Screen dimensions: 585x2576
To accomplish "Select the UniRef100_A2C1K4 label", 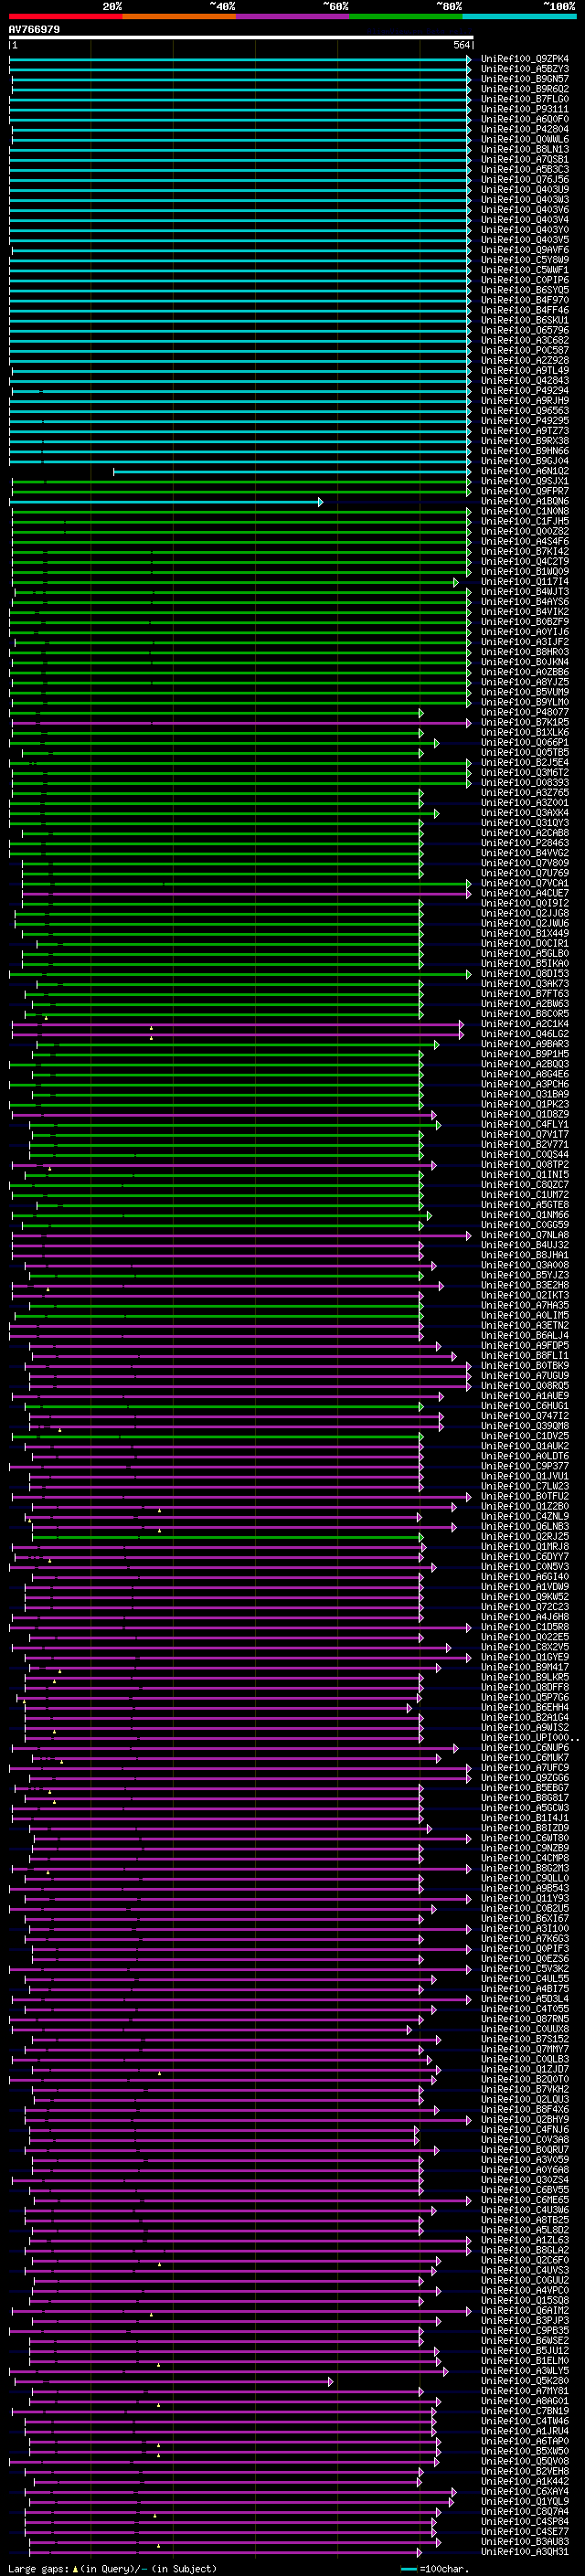I will pos(525,1024).
